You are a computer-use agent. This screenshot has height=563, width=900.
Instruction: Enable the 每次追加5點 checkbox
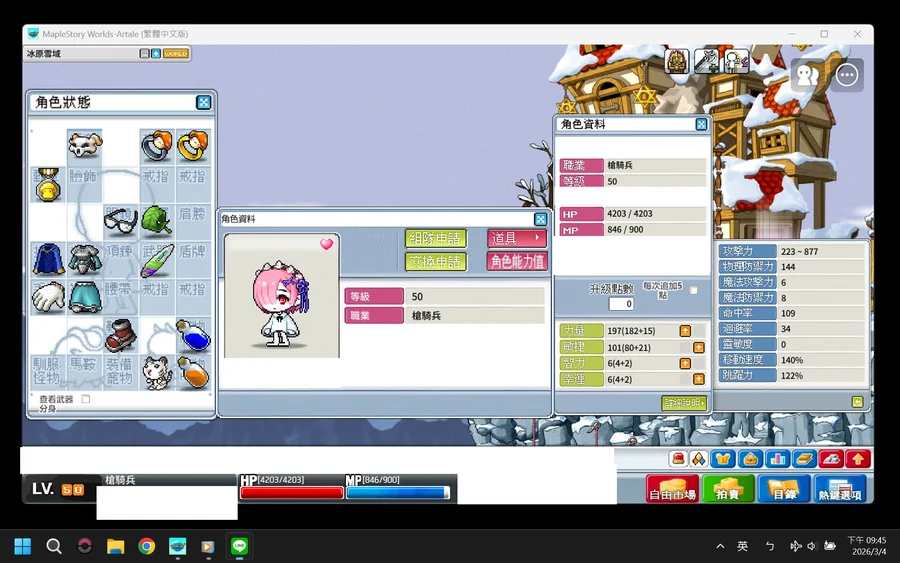693,290
